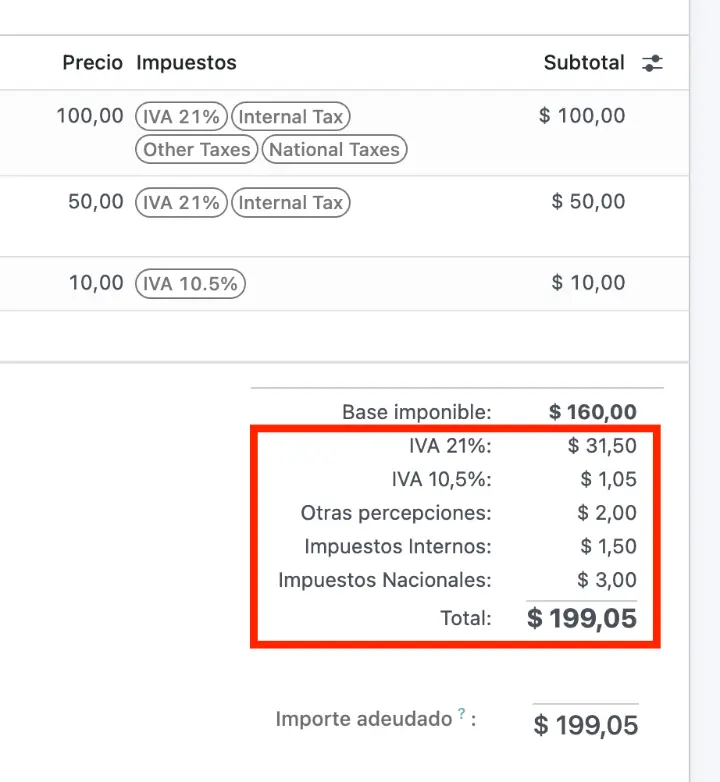Edit the 50,00 price field

click(x=96, y=202)
